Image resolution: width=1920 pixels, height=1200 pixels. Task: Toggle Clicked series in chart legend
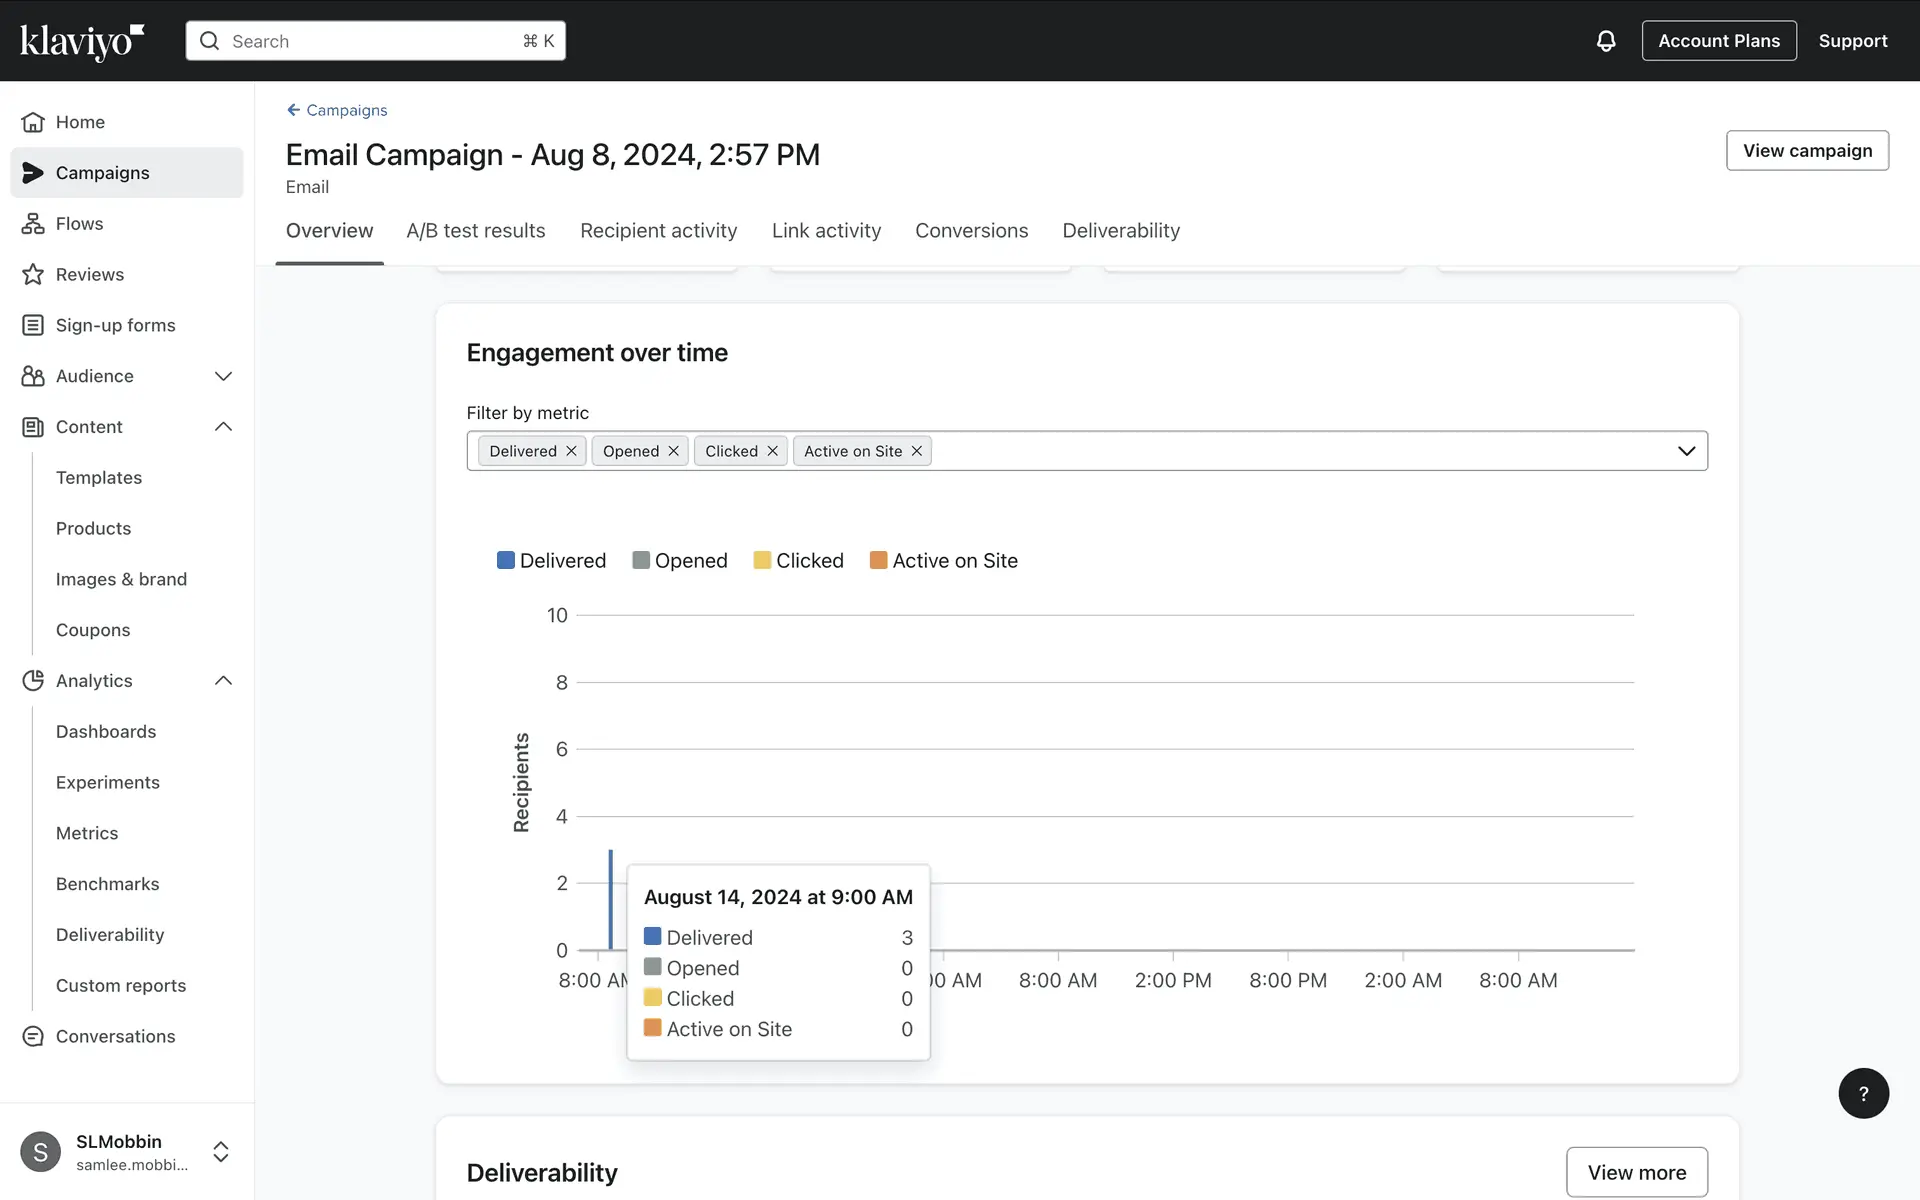coord(798,561)
